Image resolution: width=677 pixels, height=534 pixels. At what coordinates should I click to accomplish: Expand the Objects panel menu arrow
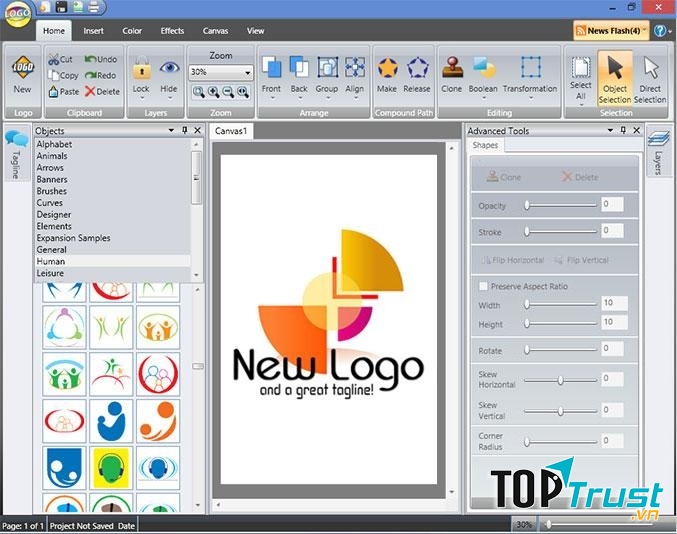171,130
